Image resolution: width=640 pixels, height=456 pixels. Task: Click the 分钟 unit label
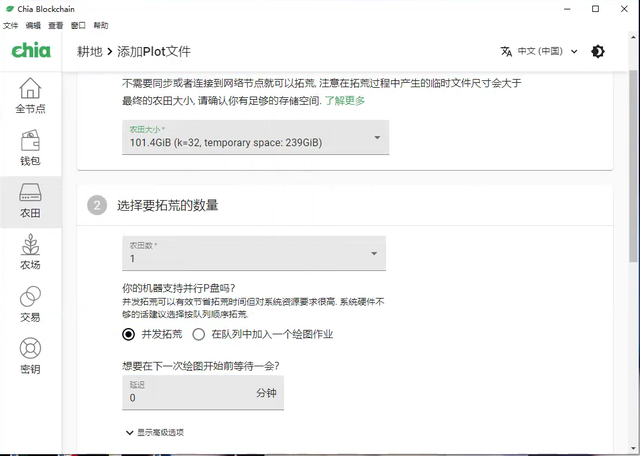[266, 393]
